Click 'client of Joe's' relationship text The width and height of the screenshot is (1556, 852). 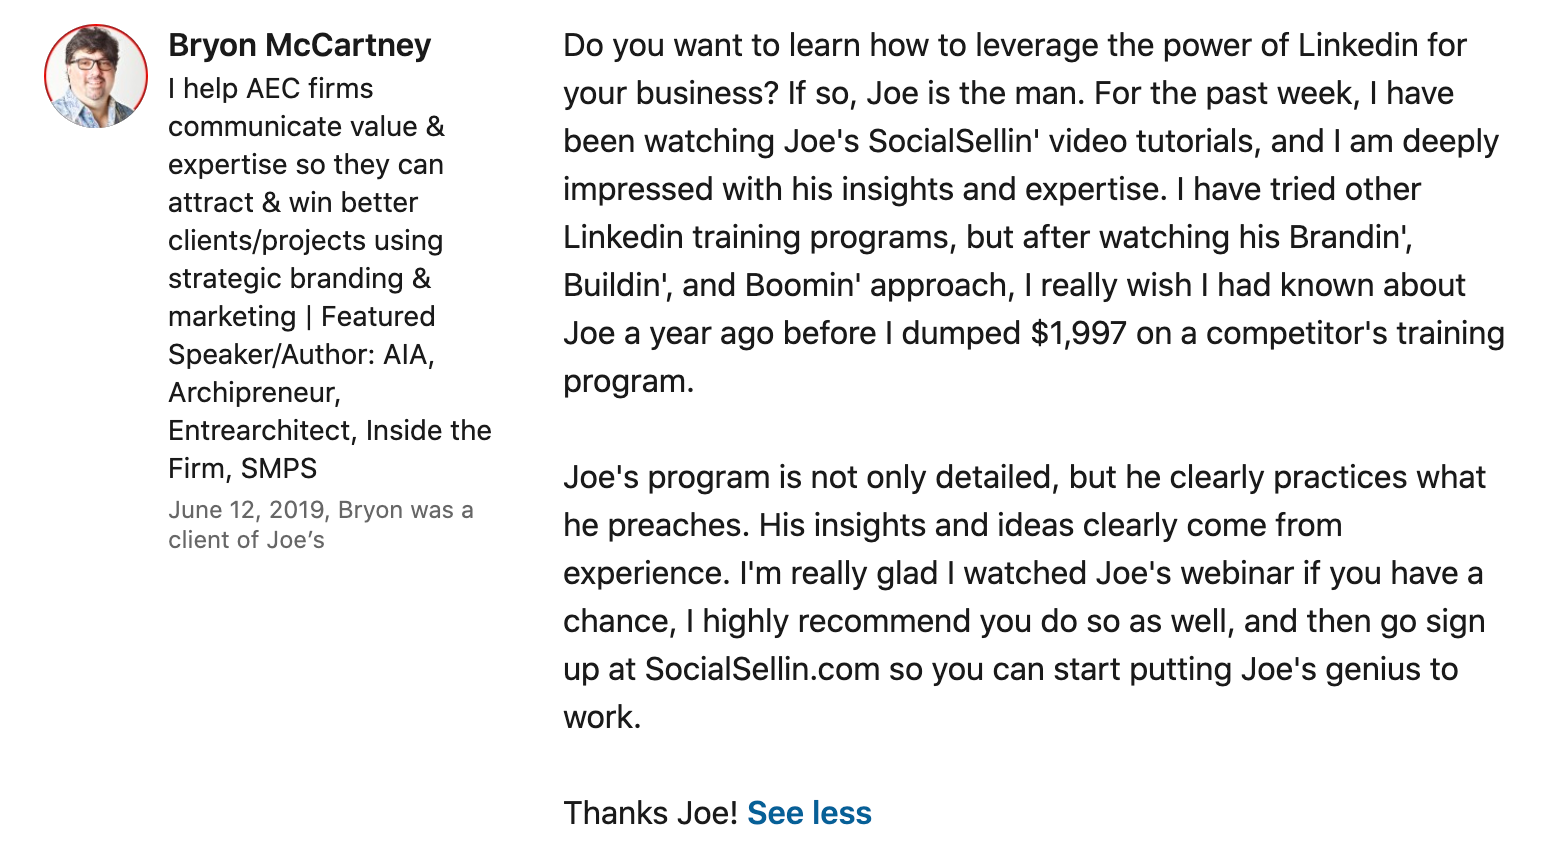tap(246, 540)
